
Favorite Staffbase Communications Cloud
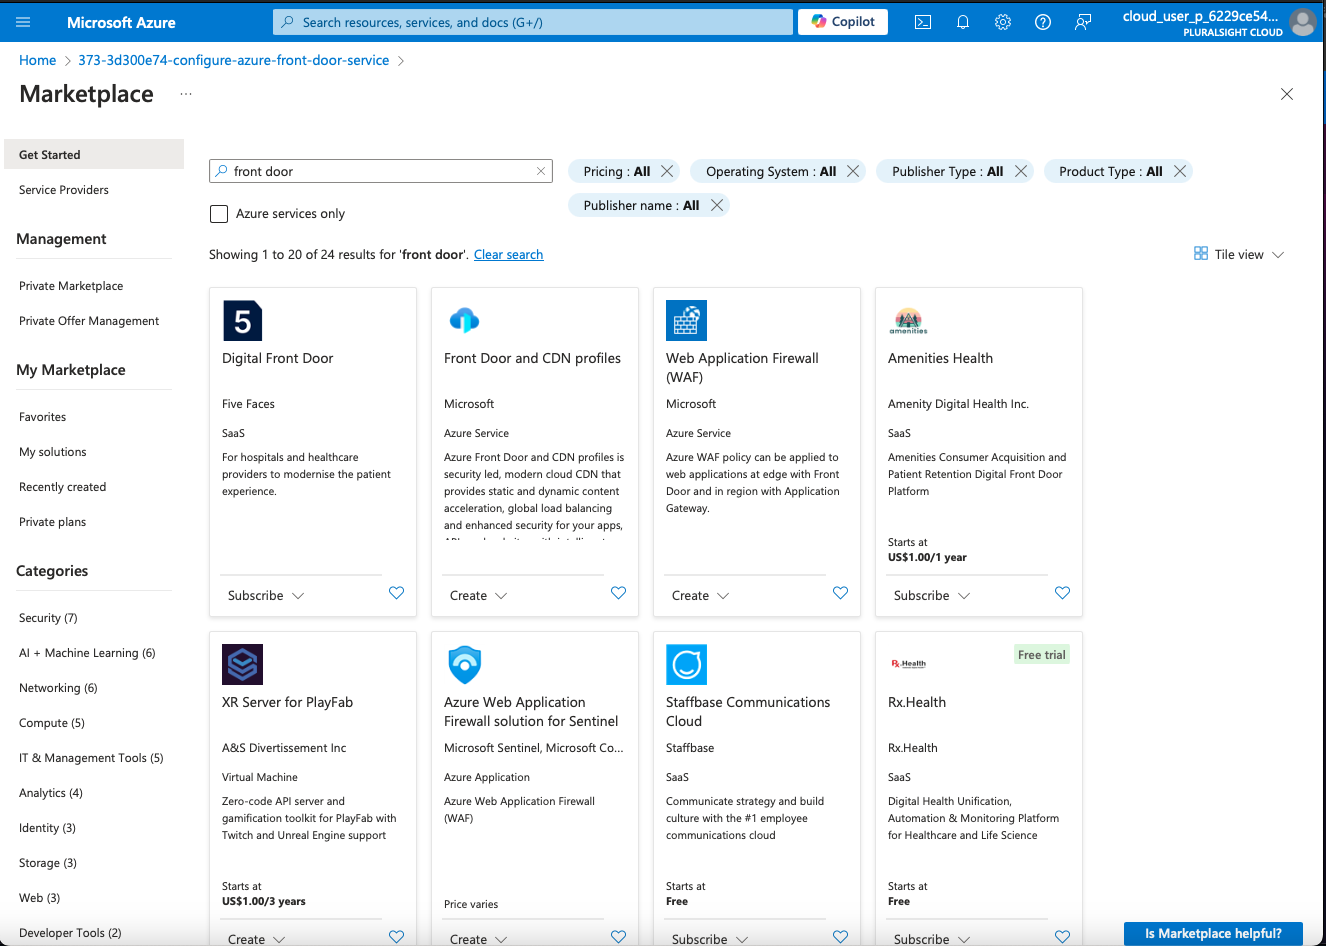coord(841,937)
